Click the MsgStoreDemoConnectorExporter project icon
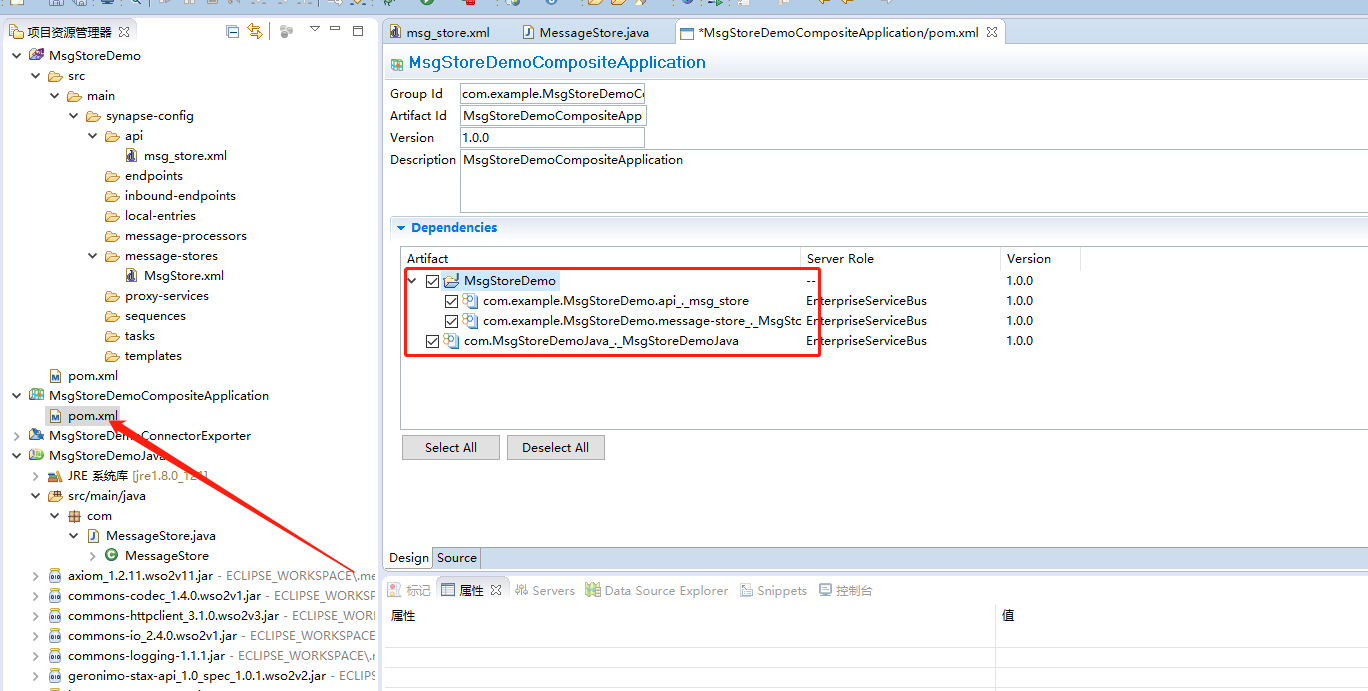 37,436
